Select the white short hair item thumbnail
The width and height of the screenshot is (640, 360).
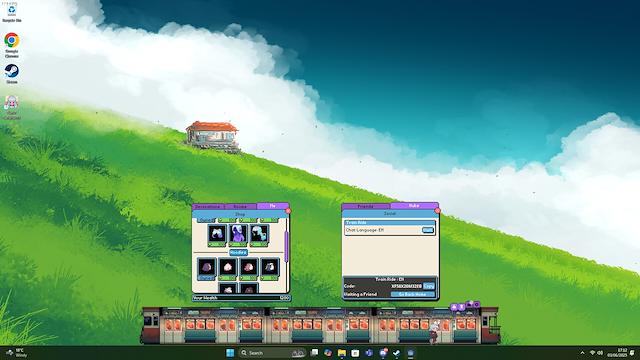pyautogui.click(x=217, y=233)
